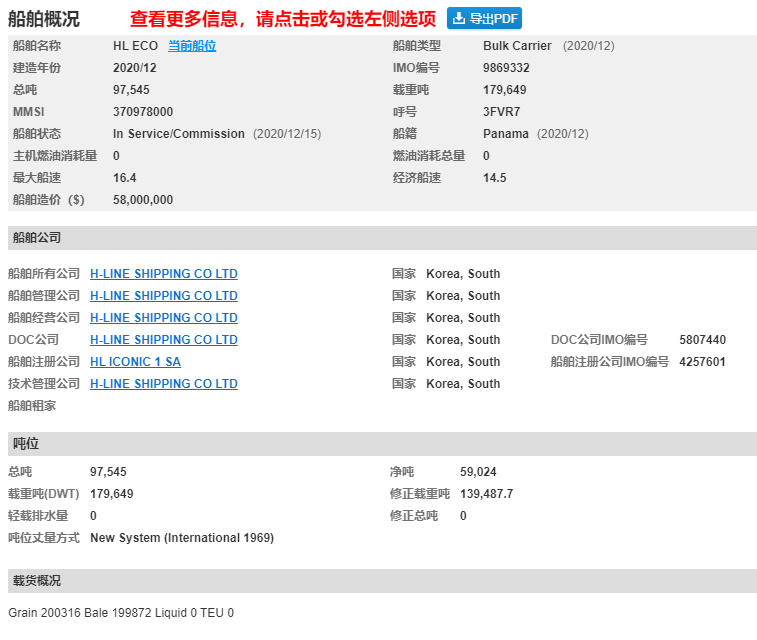Select build year value 2020/12
Image resolution: width=757 pixels, height=640 pixels.
coord(135,68)
